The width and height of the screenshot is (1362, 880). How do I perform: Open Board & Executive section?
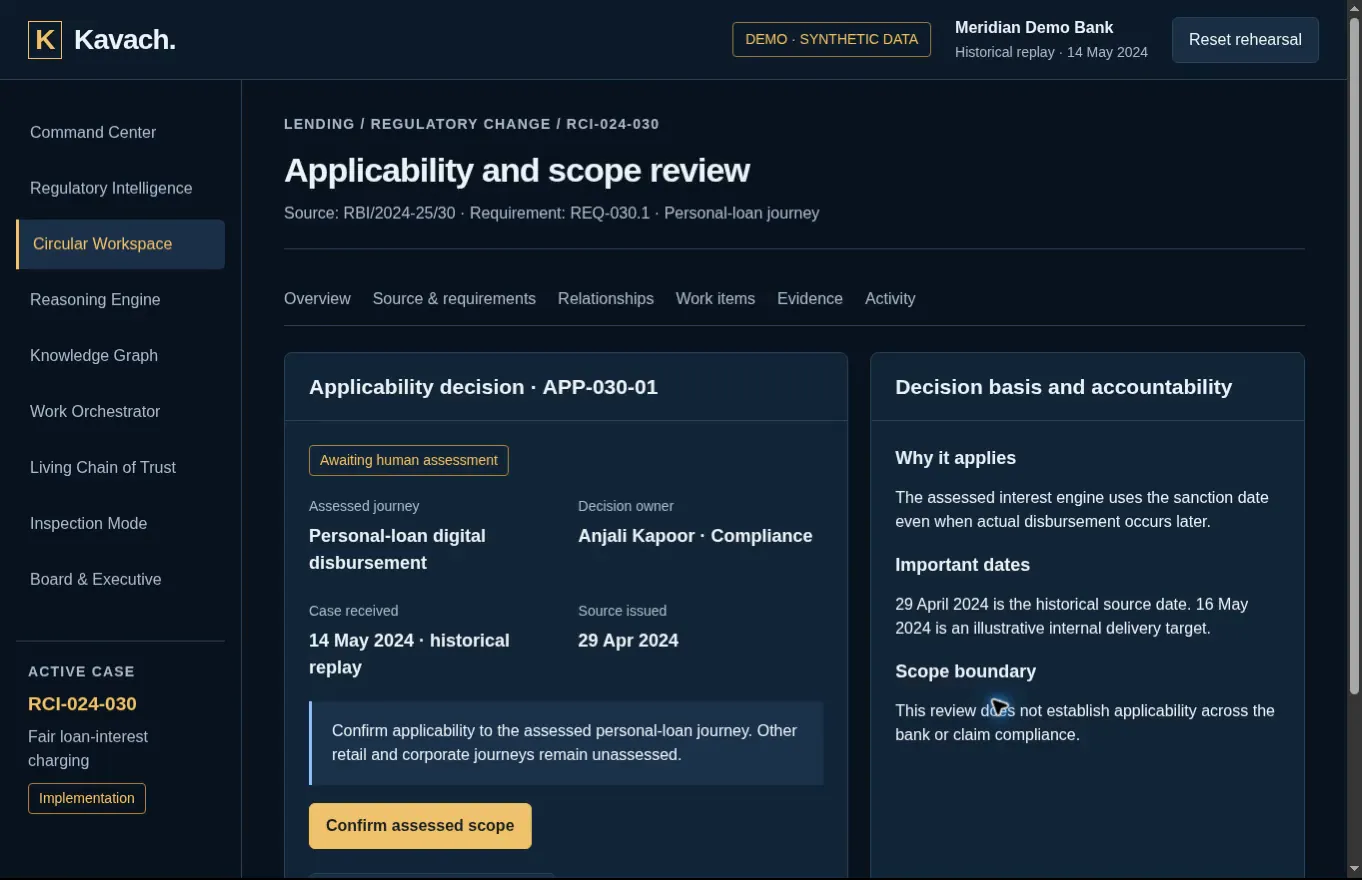pos(95,580)
